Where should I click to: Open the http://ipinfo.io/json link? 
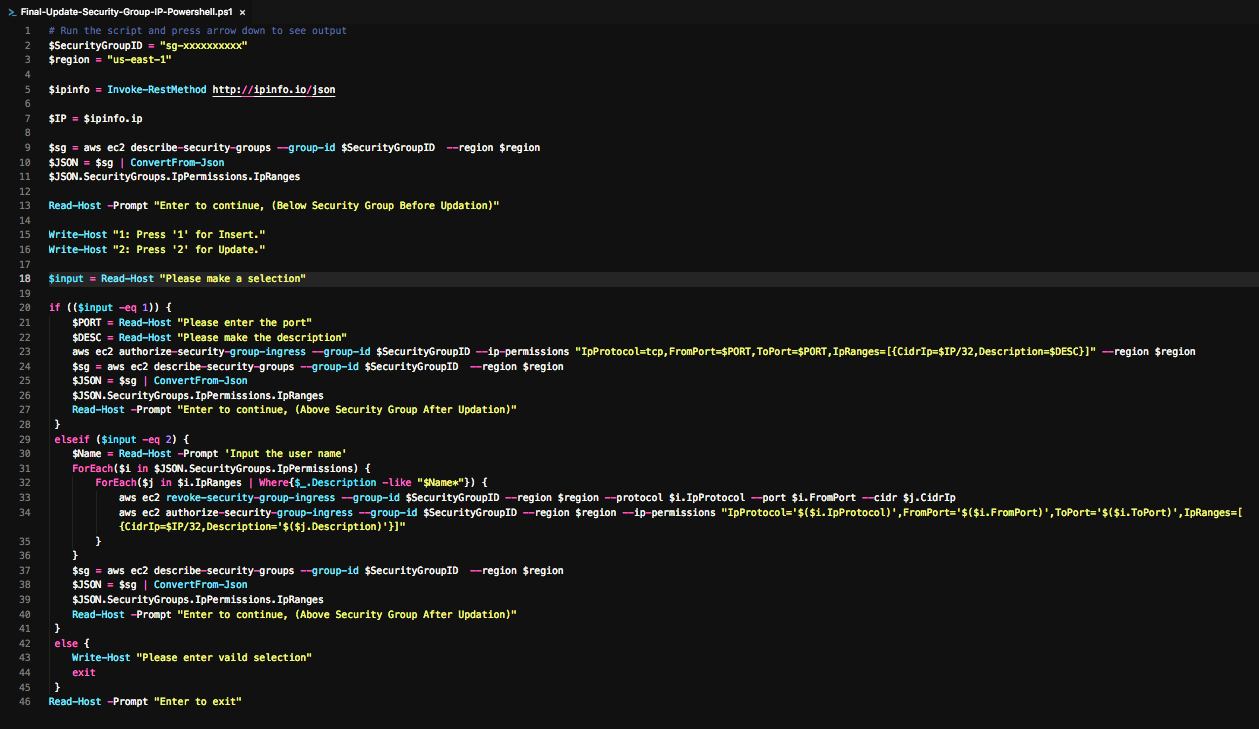tap(273, 90)
